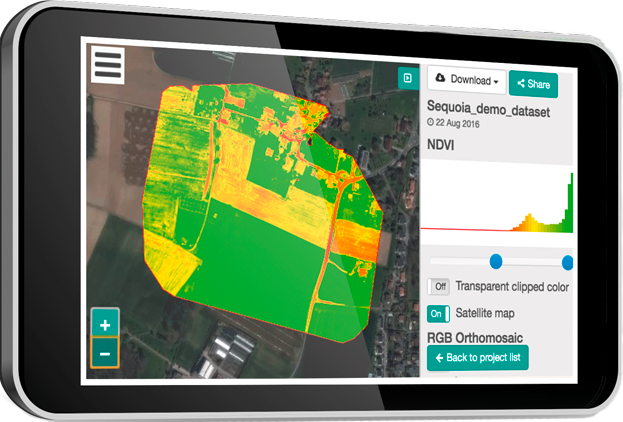Screen dimensions: 623x422
Task: Click the Sequoia_demo_dataset title
Action: tap(488, 109)
